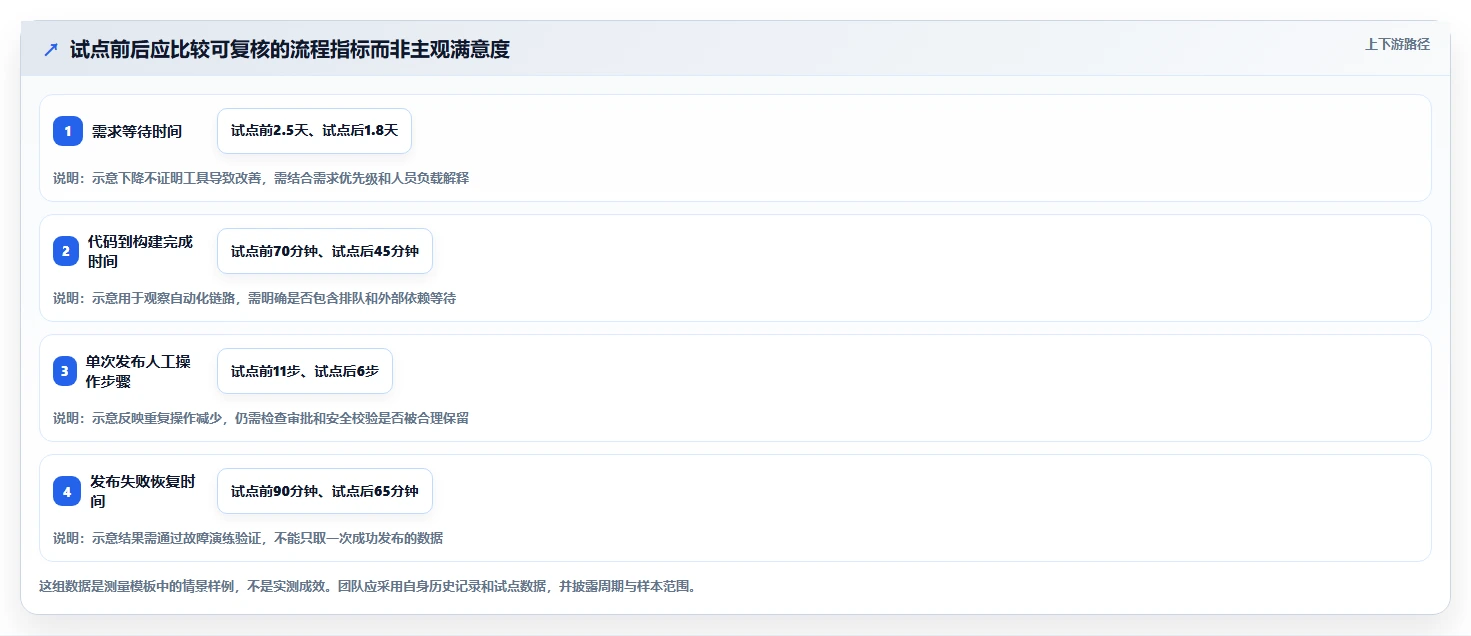Click the footer disclaimer starting 这组数据是测量模板

[367, 586]
